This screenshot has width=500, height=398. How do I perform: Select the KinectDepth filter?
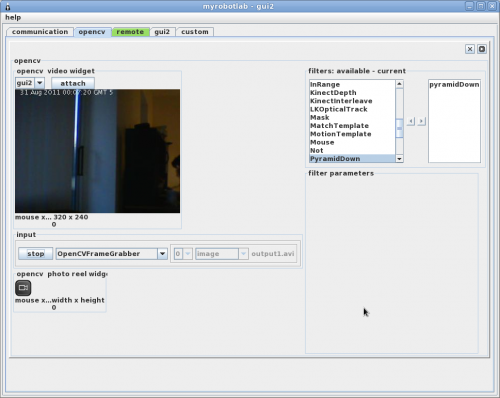point(352,93)
